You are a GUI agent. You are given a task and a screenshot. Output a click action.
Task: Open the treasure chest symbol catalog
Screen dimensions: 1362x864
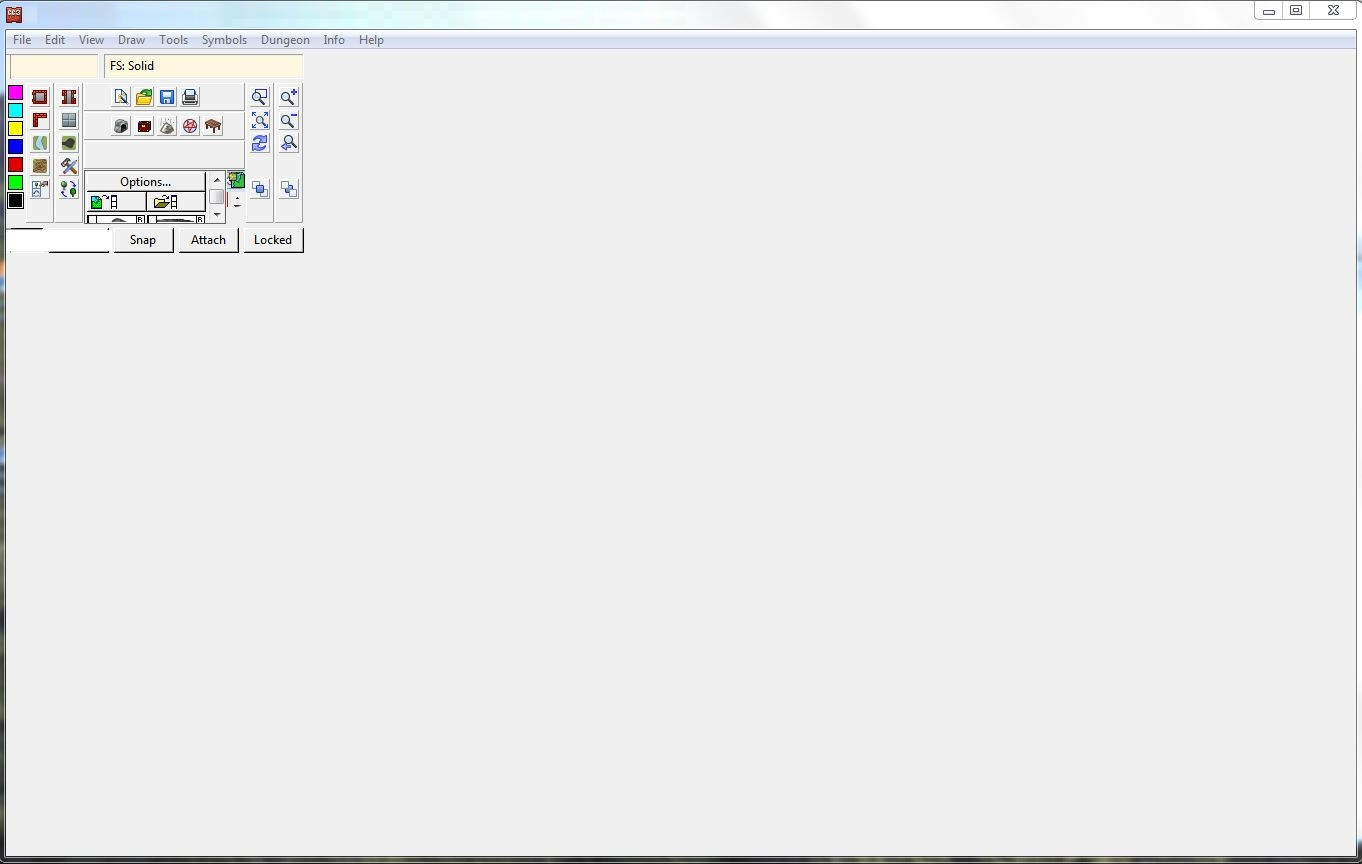144,126
